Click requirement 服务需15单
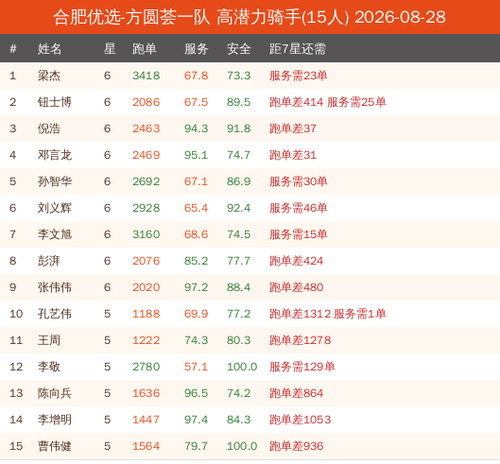 tap(298, 234)
